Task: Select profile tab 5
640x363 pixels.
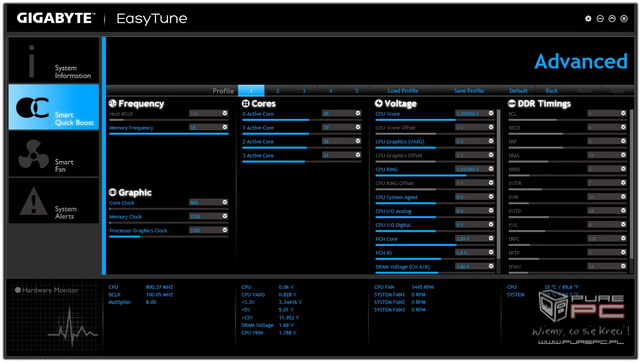Action: click(357, 91)
